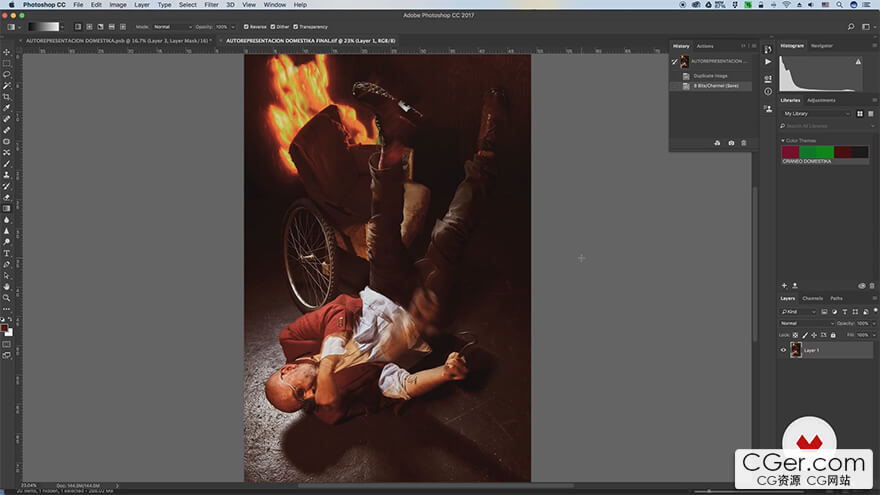
Task: Create new snapshot in History panel
Action: [731, 143]
